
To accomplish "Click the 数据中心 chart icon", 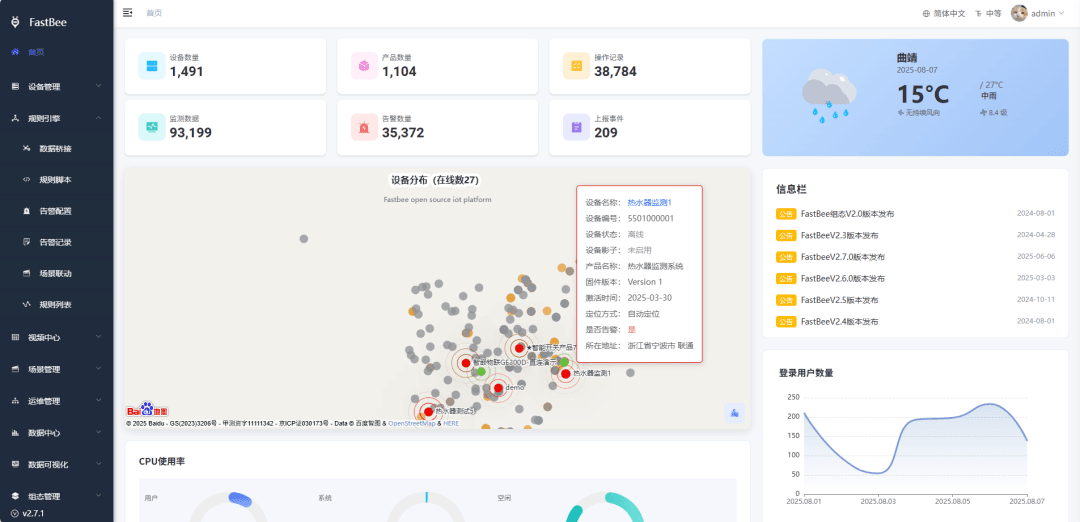I will coord(15,433).
